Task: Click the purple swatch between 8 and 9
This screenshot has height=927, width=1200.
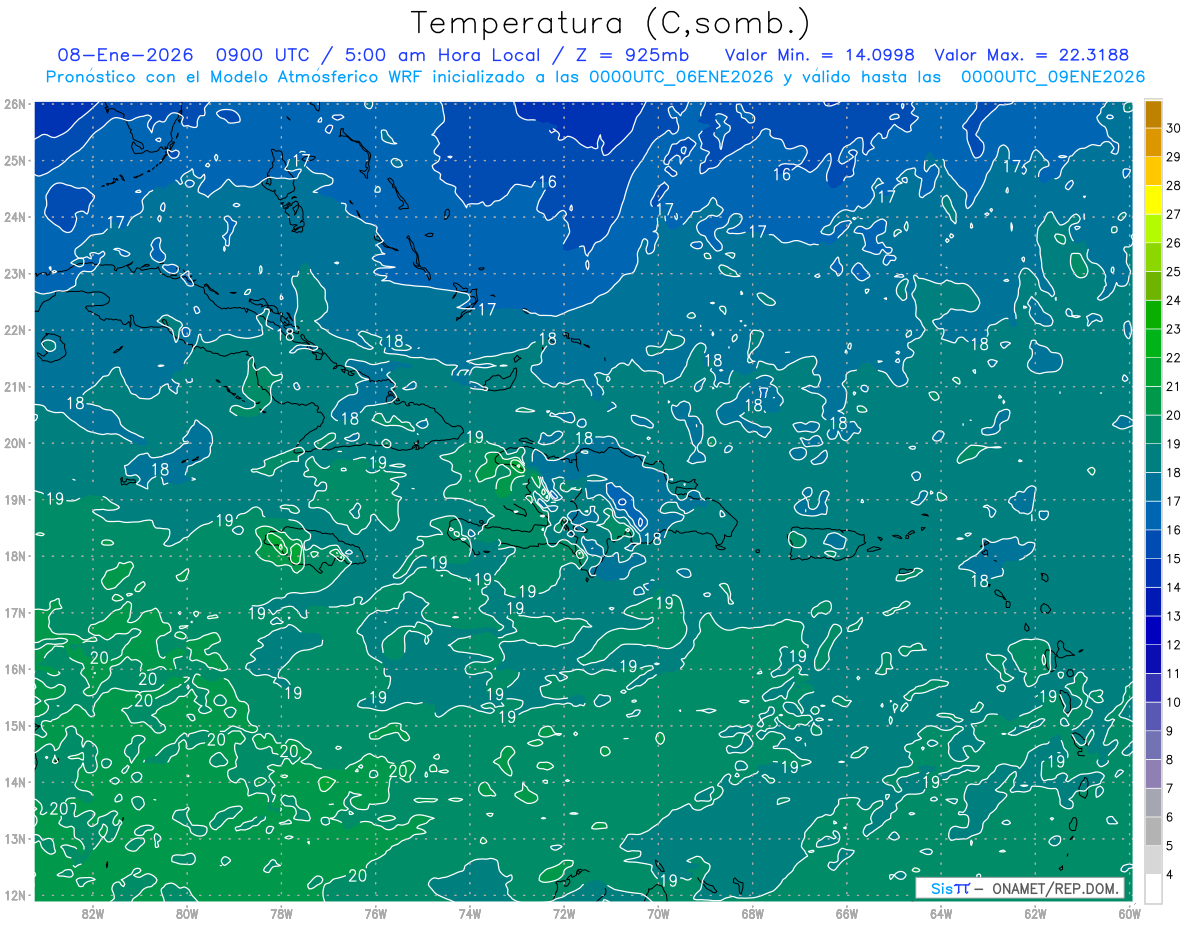Action: (x=1153, y=745)
